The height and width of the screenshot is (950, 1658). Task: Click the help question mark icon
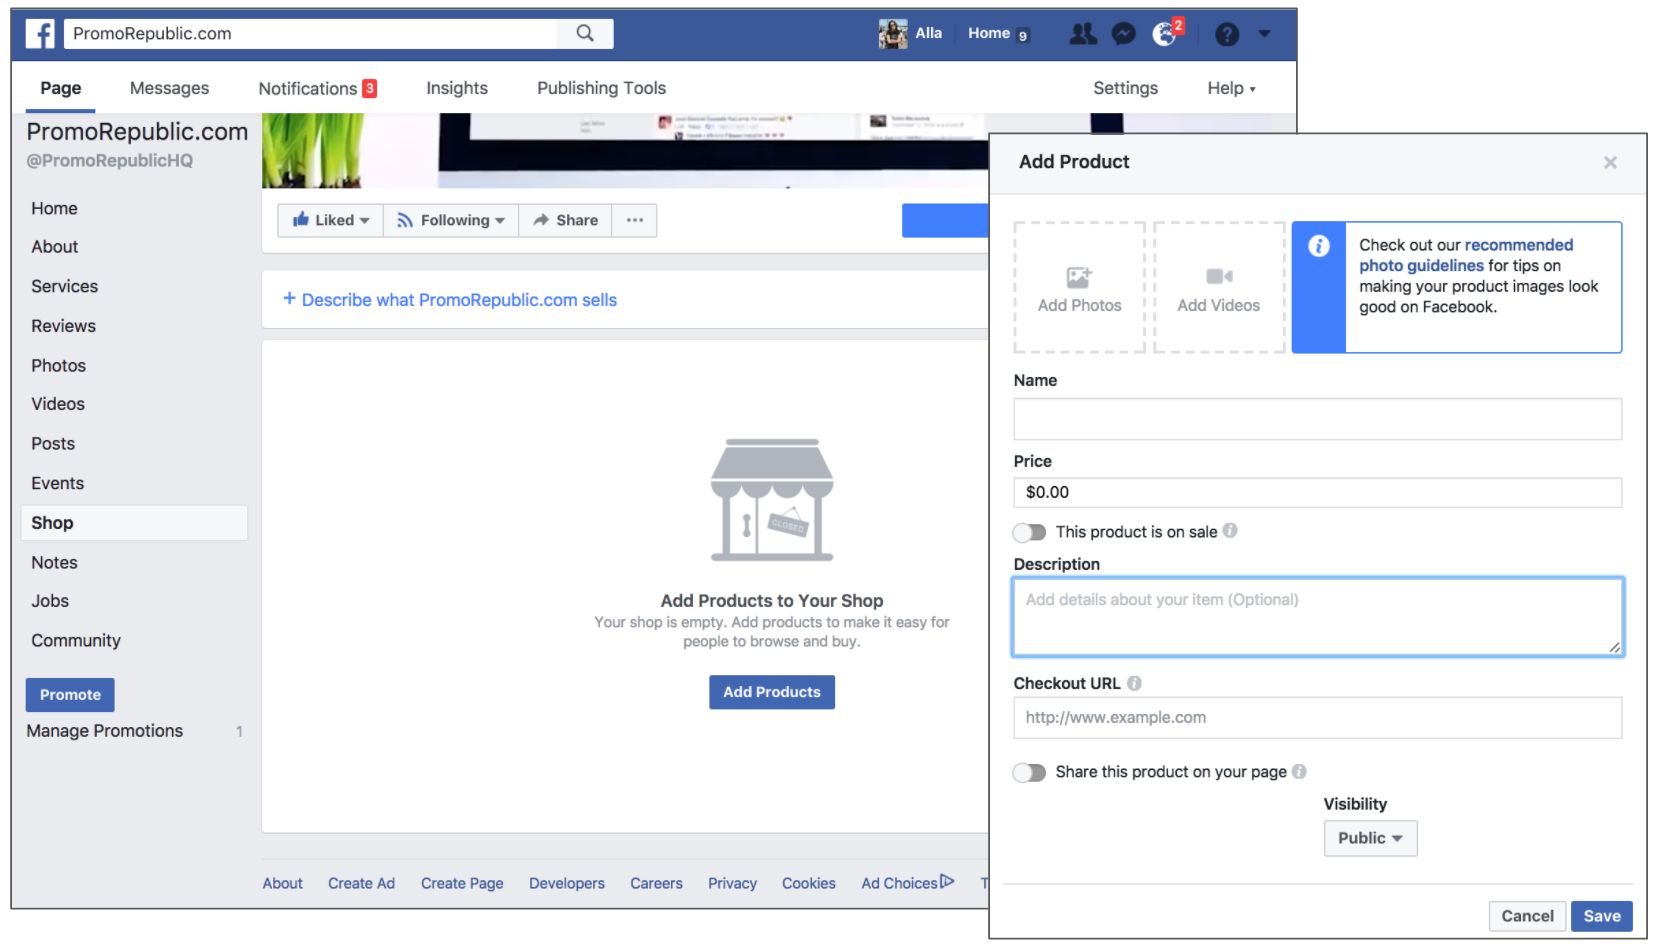[x=1227, y=35]
